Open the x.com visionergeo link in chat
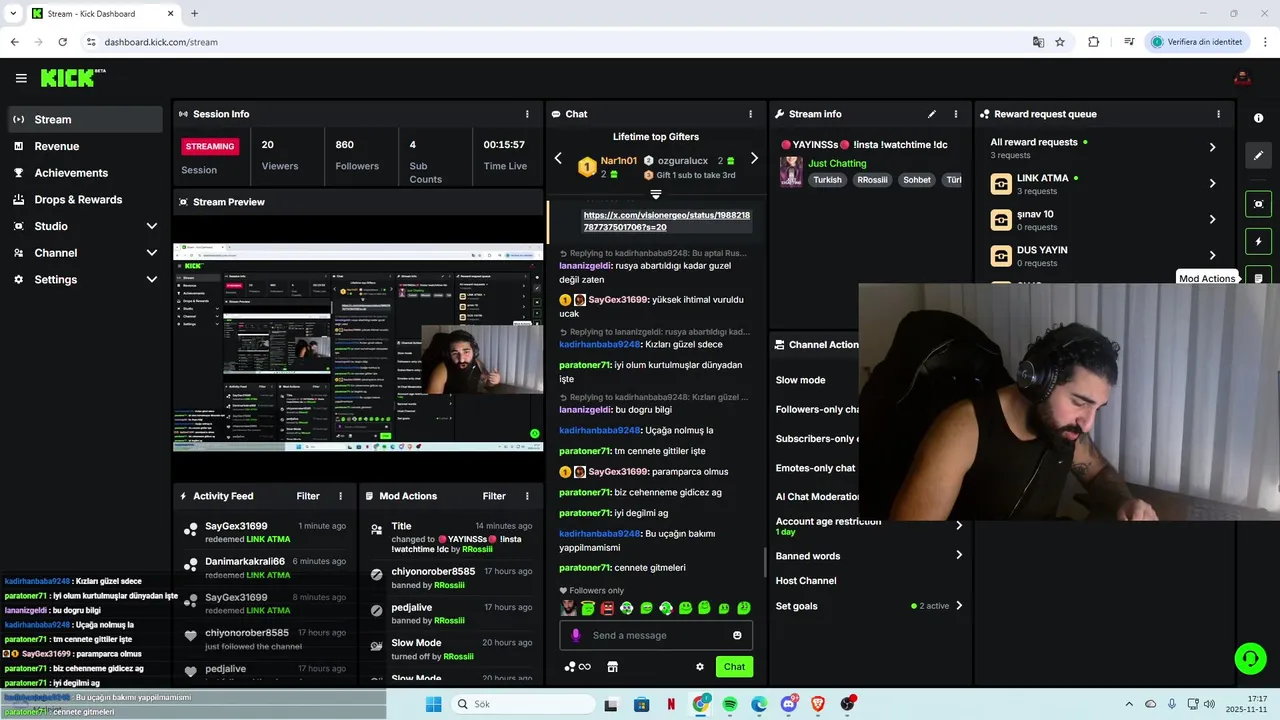Screen dimensions: 1280x720 (666, 221)
